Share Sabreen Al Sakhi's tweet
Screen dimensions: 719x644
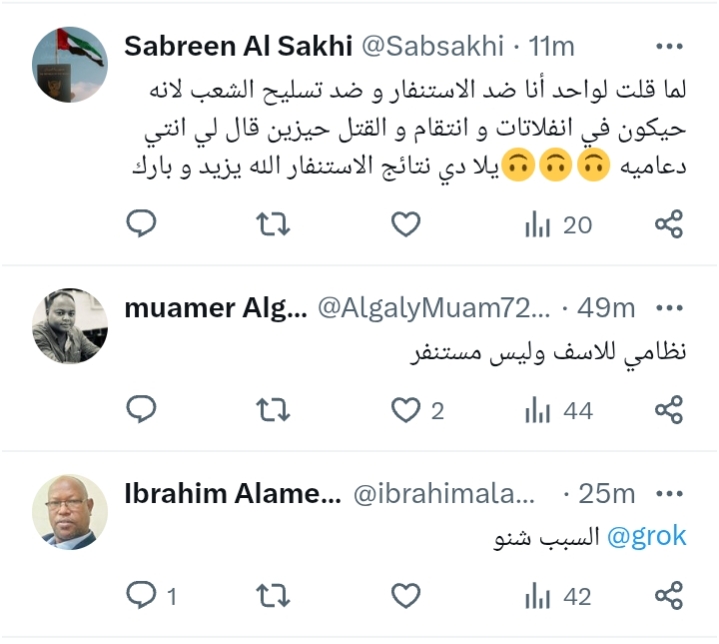tap(668, 225)
